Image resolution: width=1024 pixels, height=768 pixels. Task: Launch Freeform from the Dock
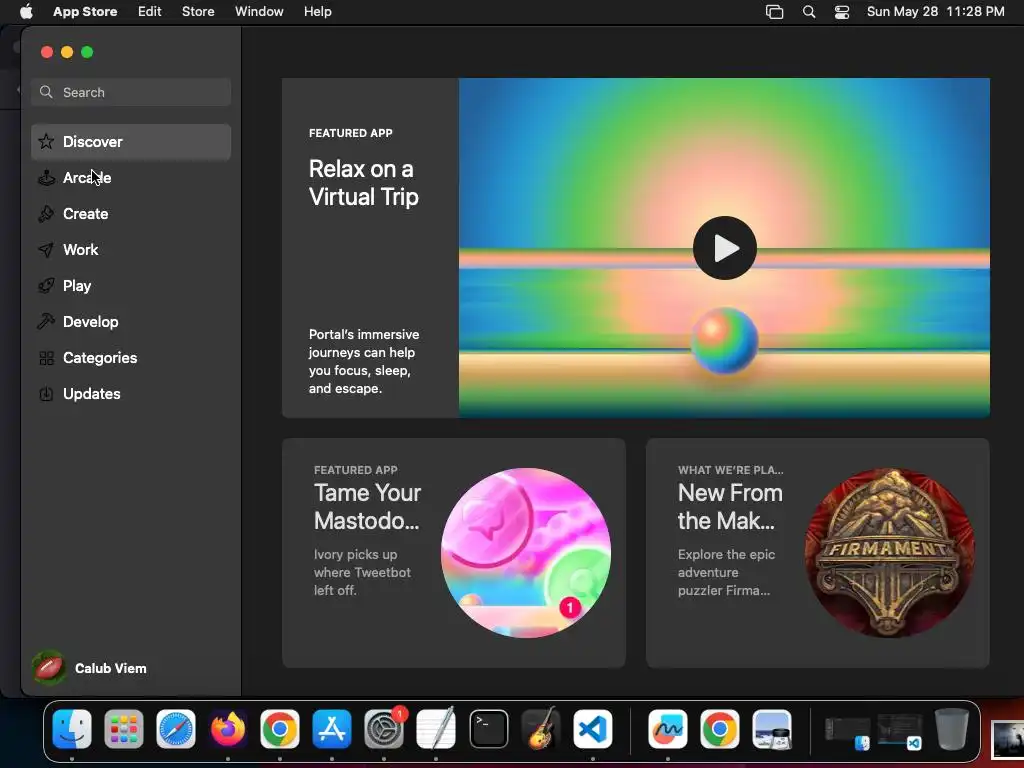click(667, 729)
